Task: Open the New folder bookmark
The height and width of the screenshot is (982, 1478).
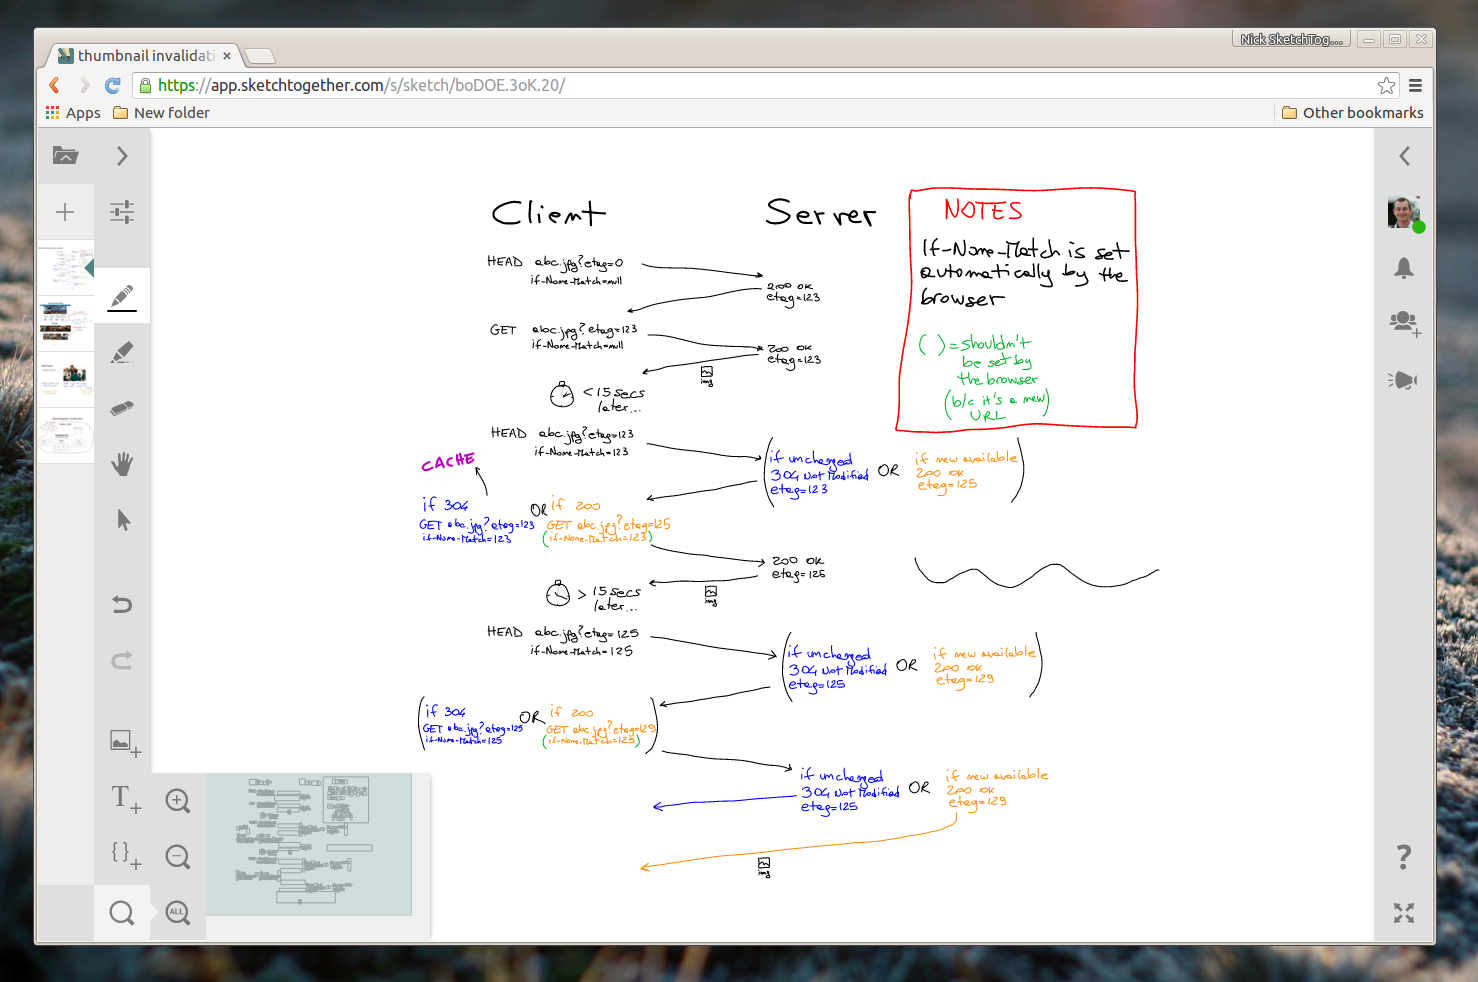Action: 161,113
